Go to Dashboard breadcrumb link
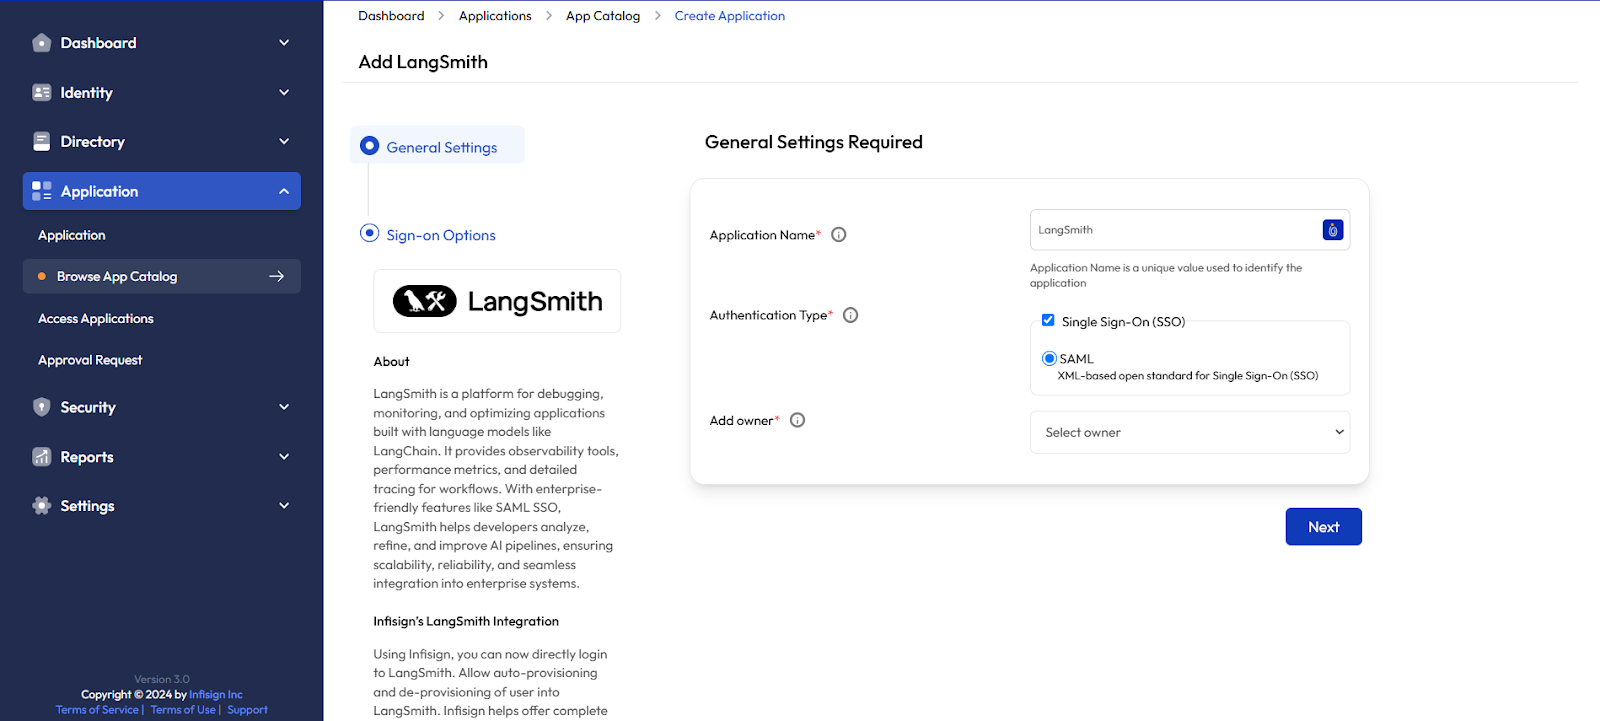The width and height of the screenshot is (1600, 721). coord(391,16)
